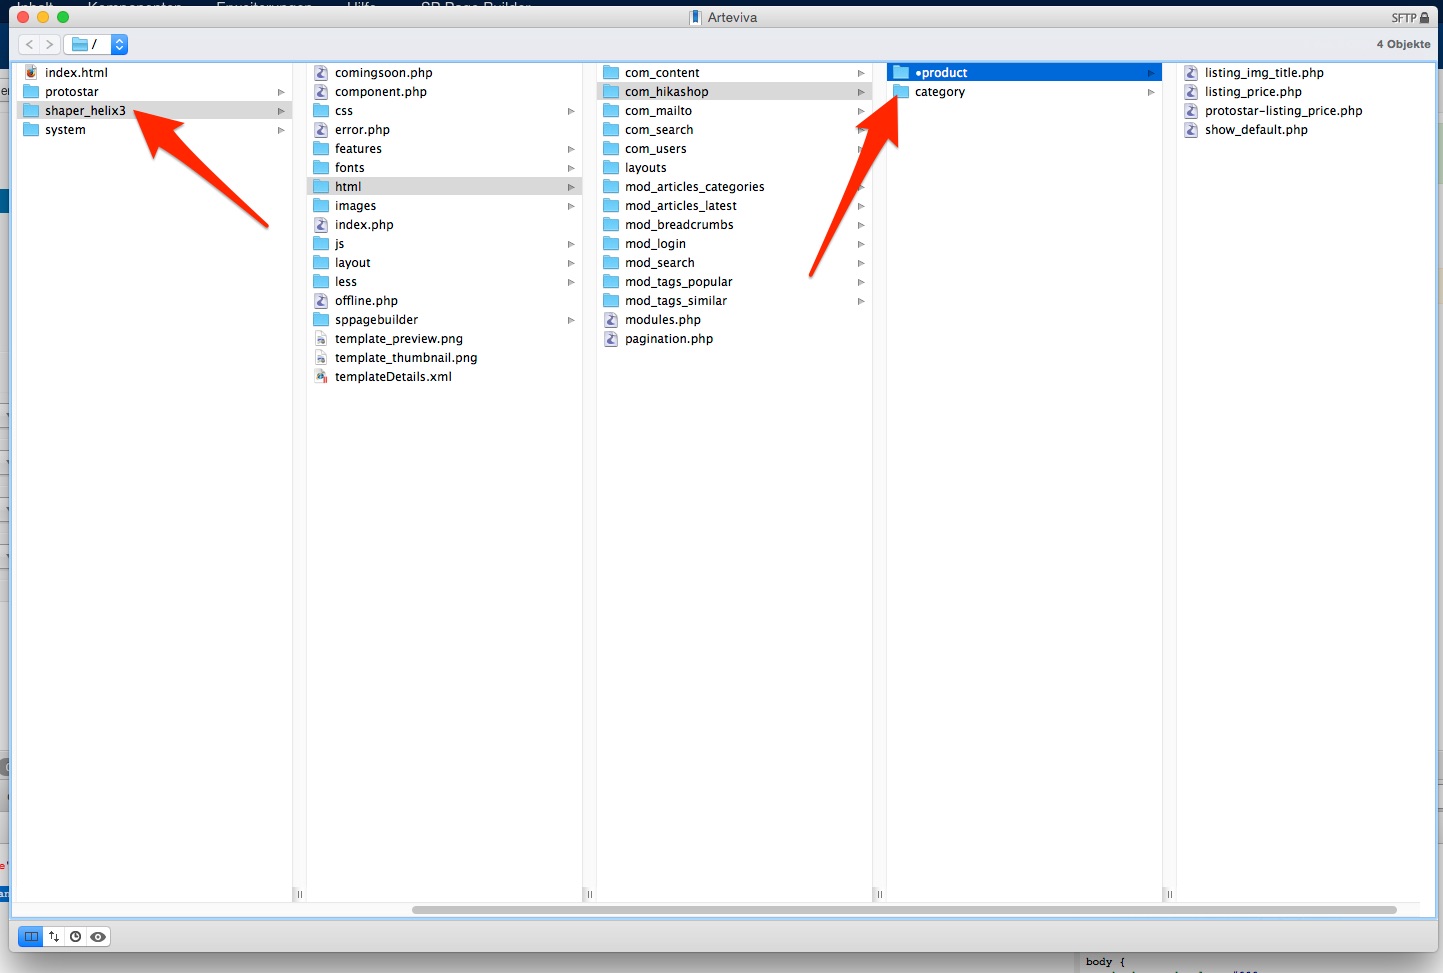The height and width of the screenshot is (973, 1443).
Task: Click the sppagebuilder folder icon
Action: point(321,320)
